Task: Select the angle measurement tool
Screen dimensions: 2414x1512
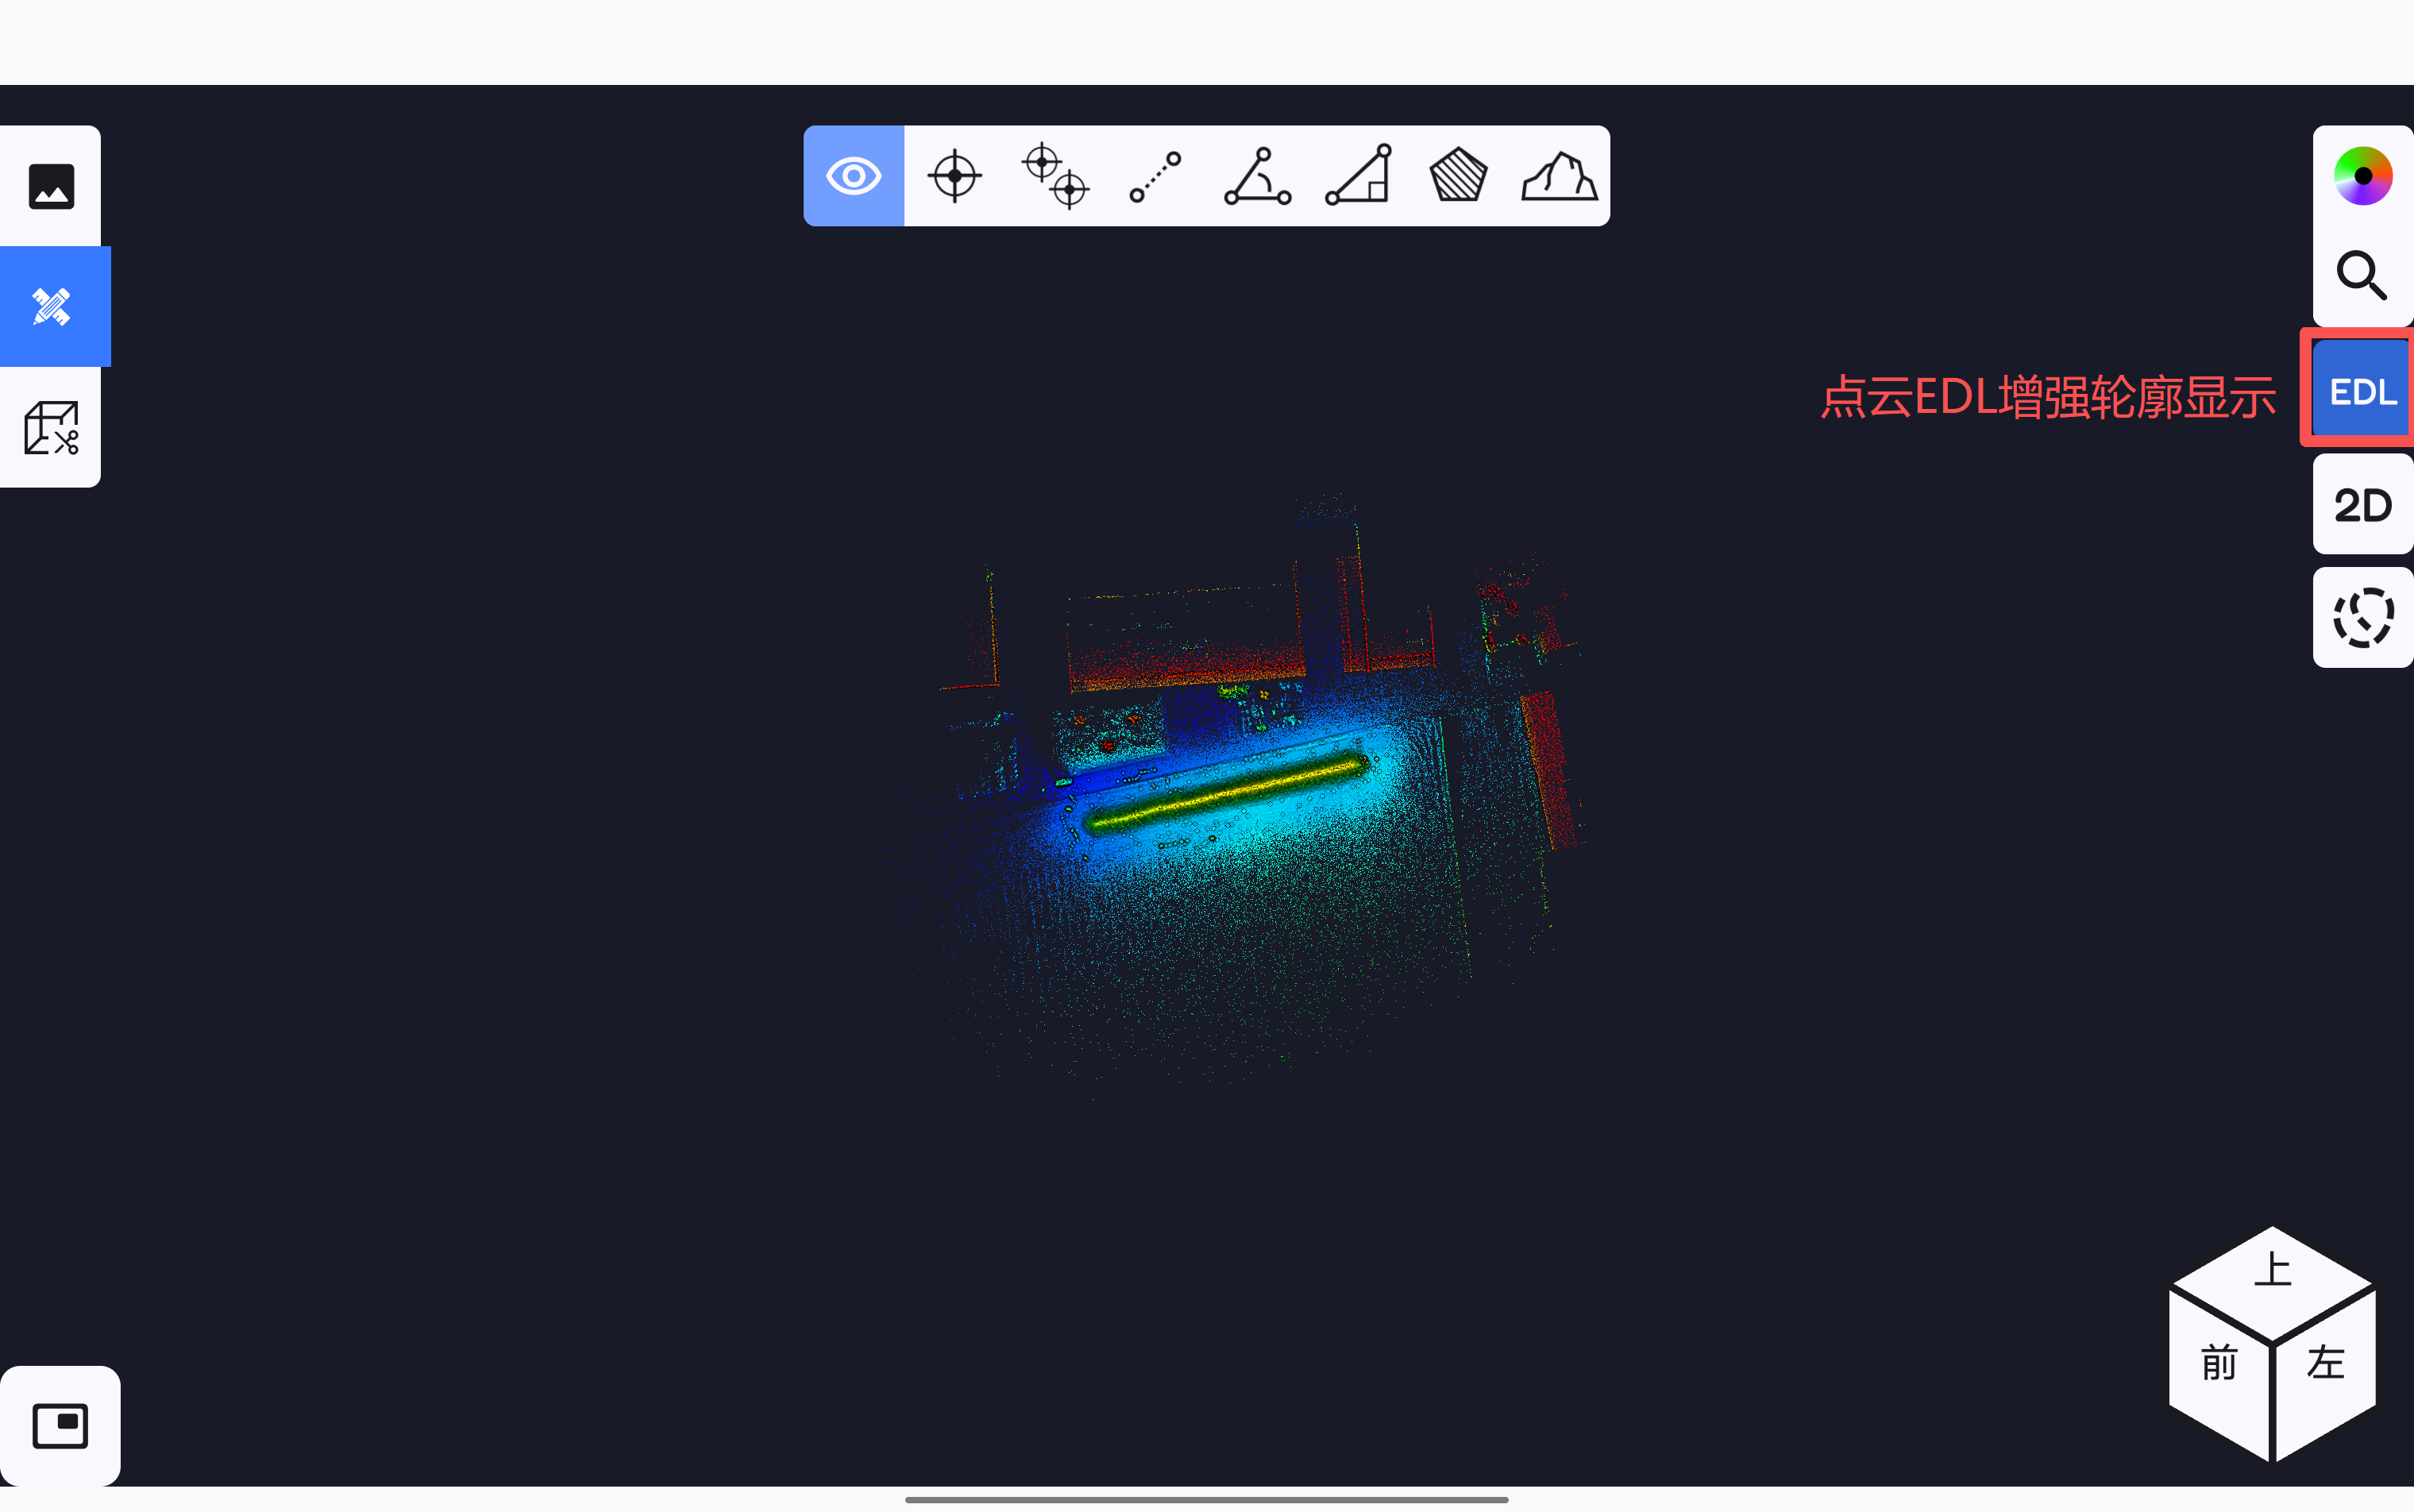Action: (1257, 176)
